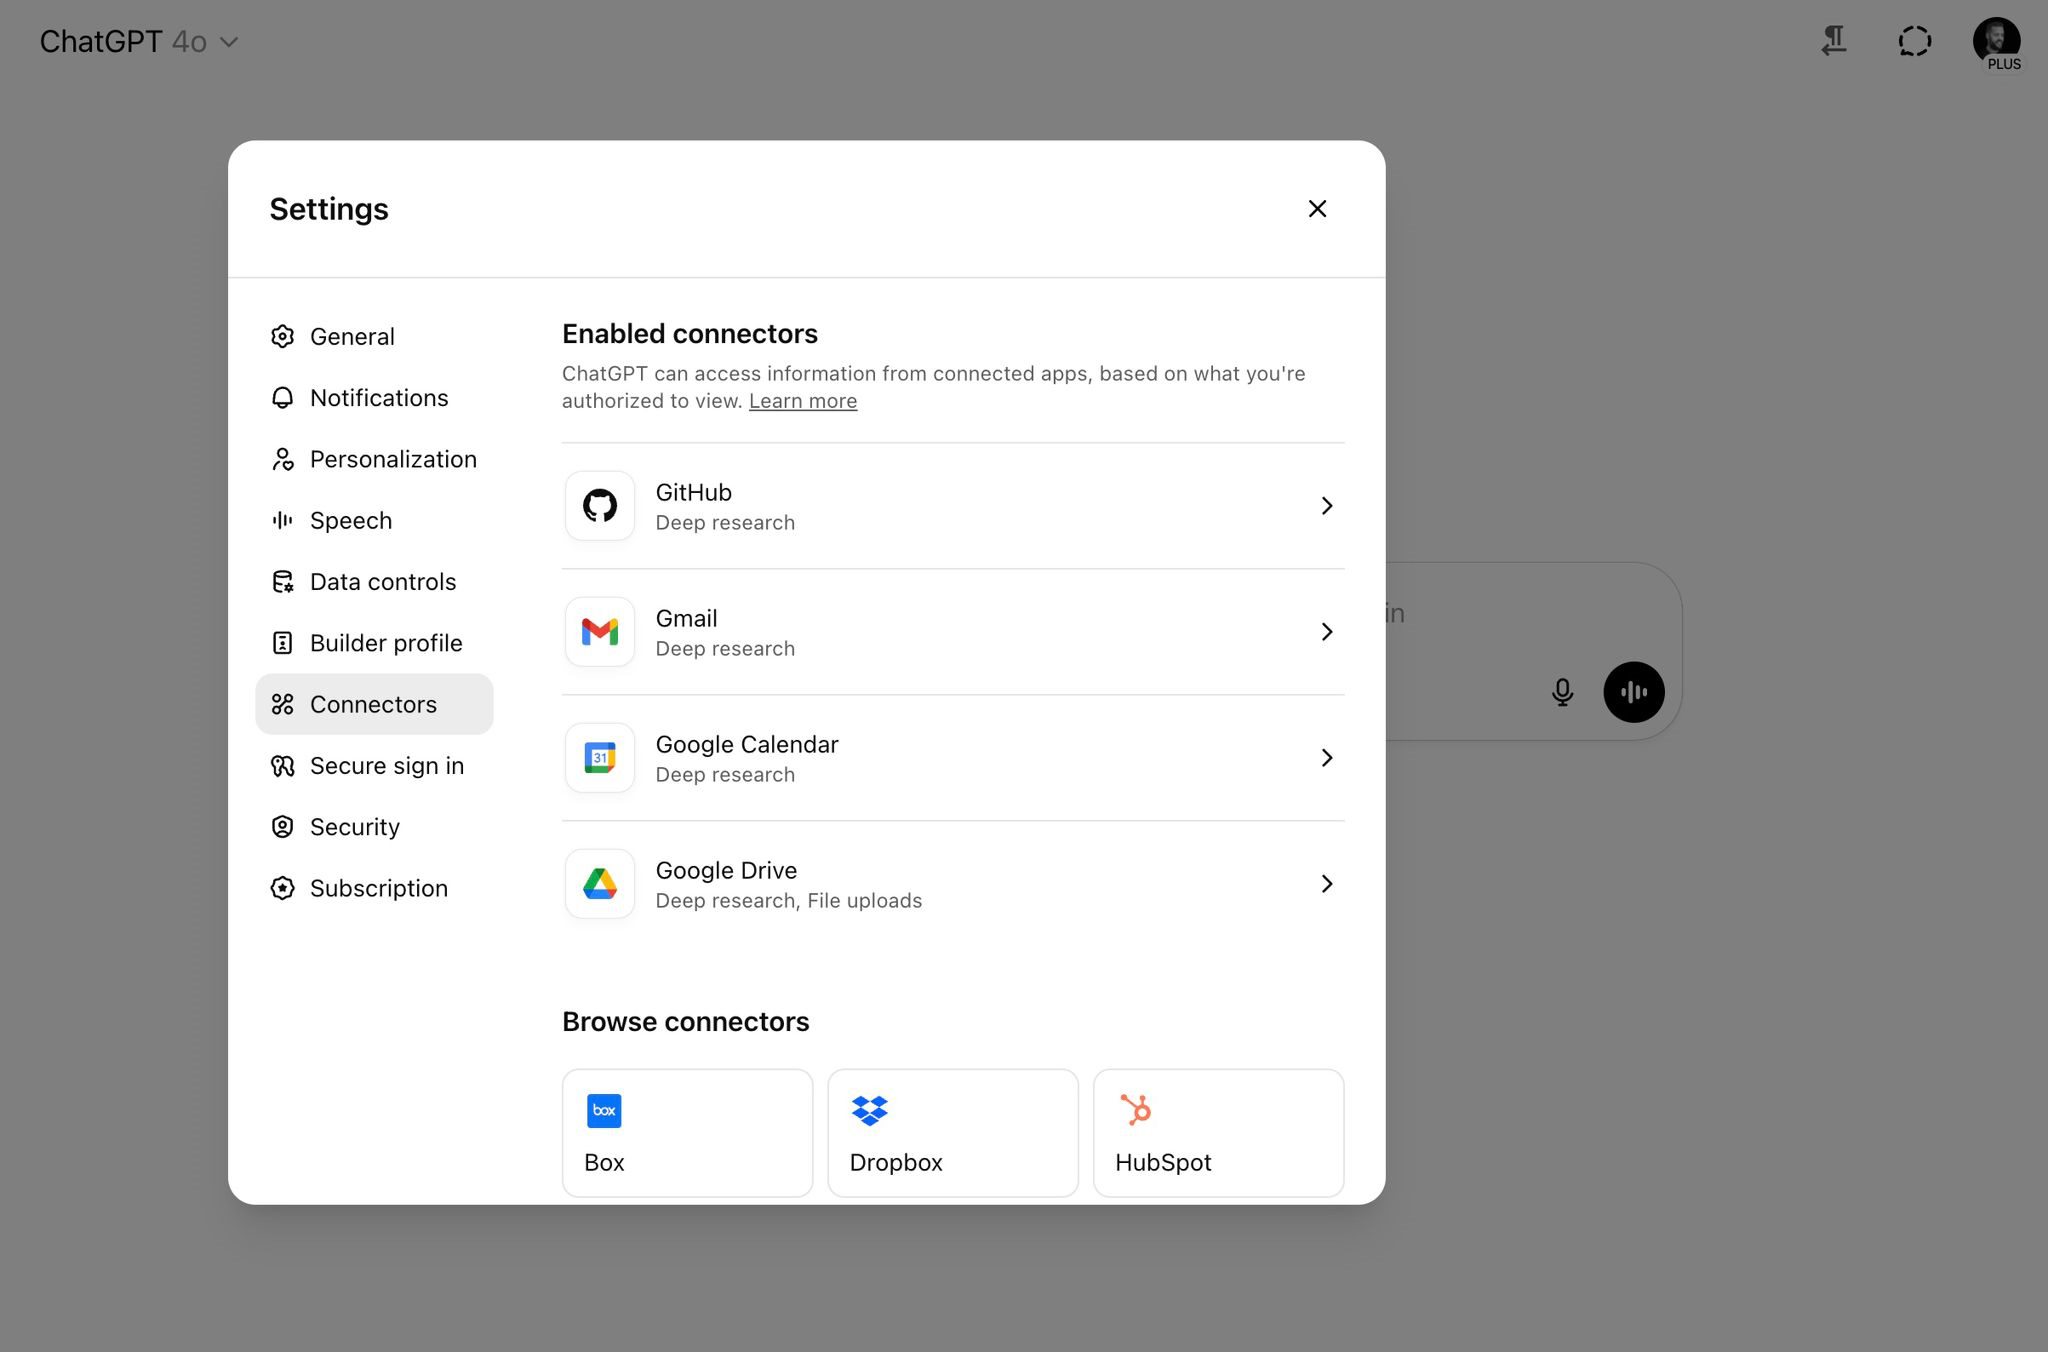
Task: Close the Settings dialog
Action: click(1317, 208)
